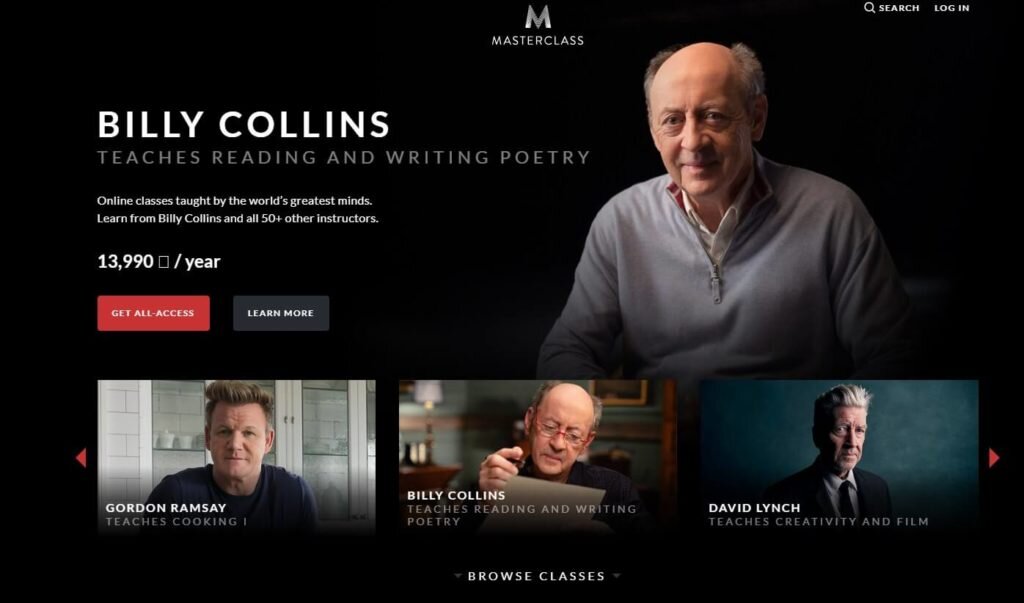Expand the Browse Classes section
This screenshot has width=1024, height=603.
click(x=537, y=576)
